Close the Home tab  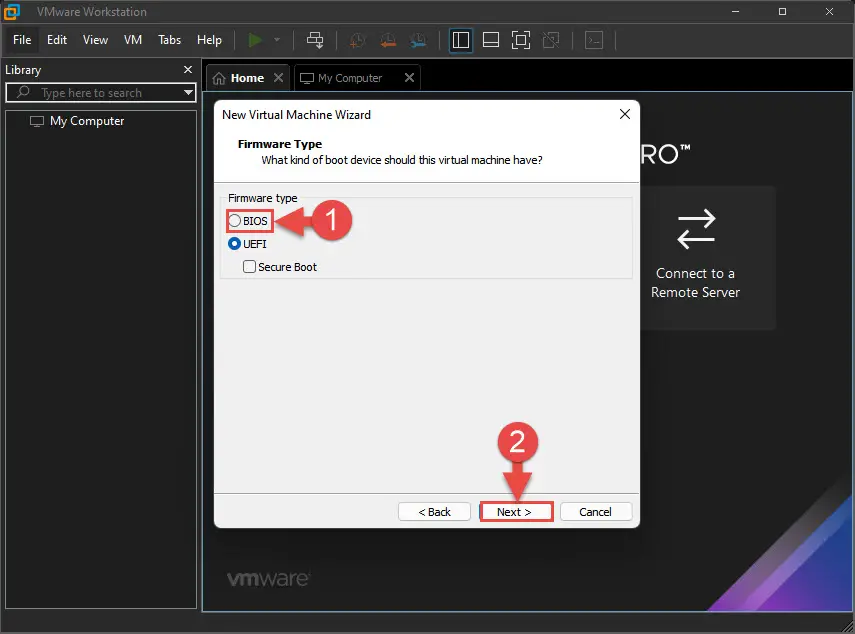point(278,78)
